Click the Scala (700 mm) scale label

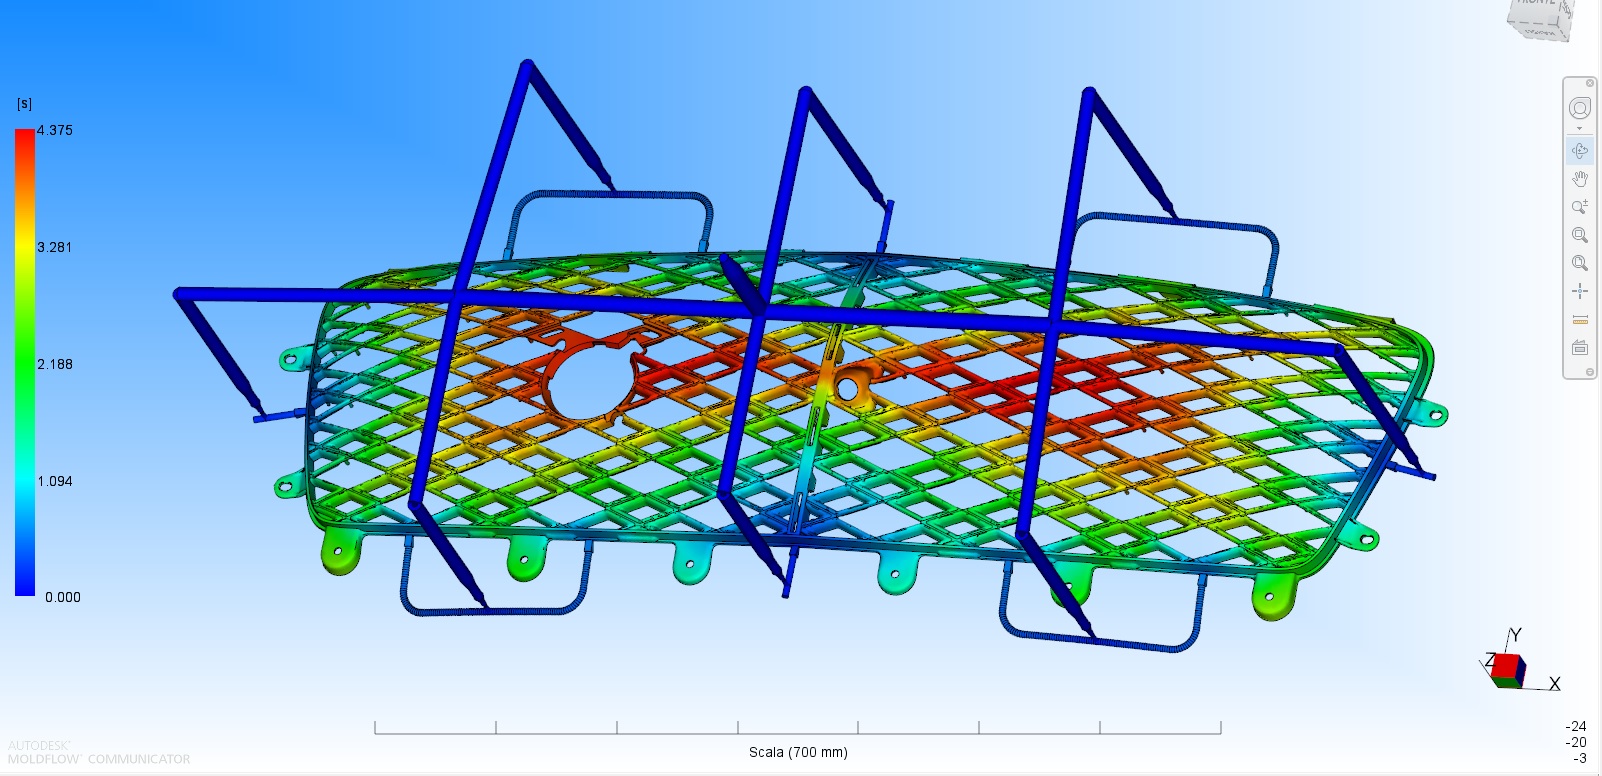[798, 752]
